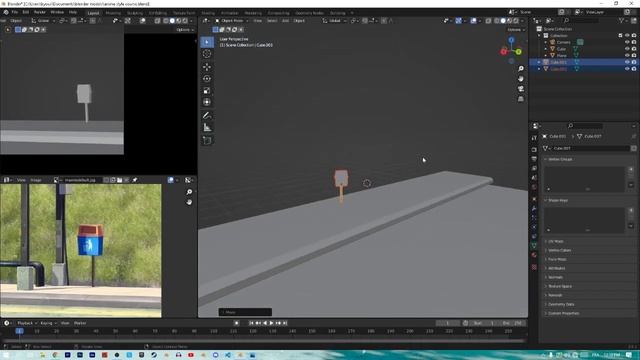Select the Measure tool

click(x=207, y=128)
